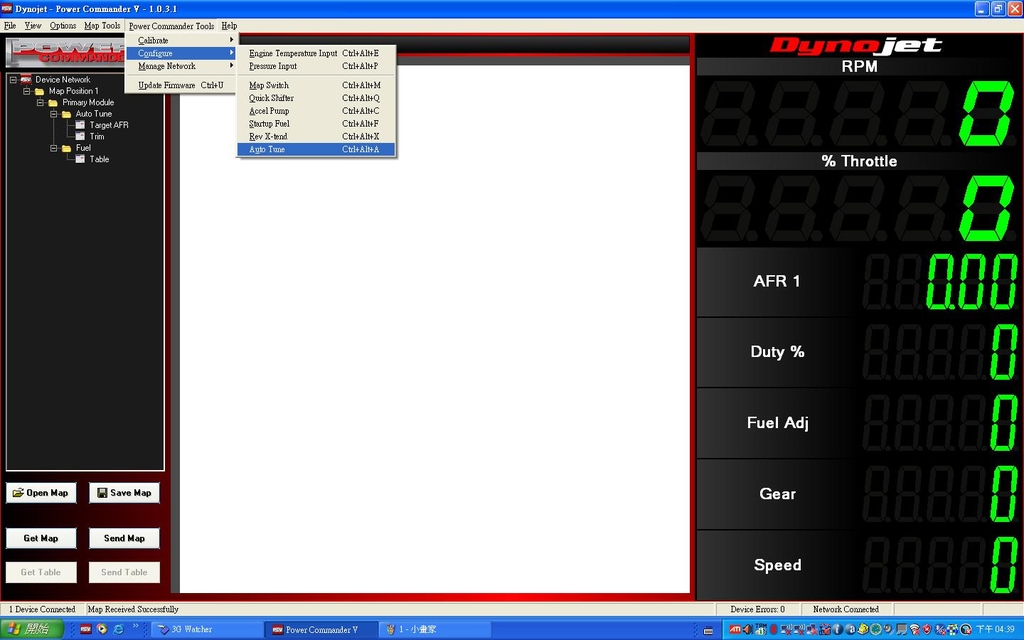Click the Fuel Adj gauge label
Image resolution: width=1024 pixels, height=640 pixels.
click(777, 423)
